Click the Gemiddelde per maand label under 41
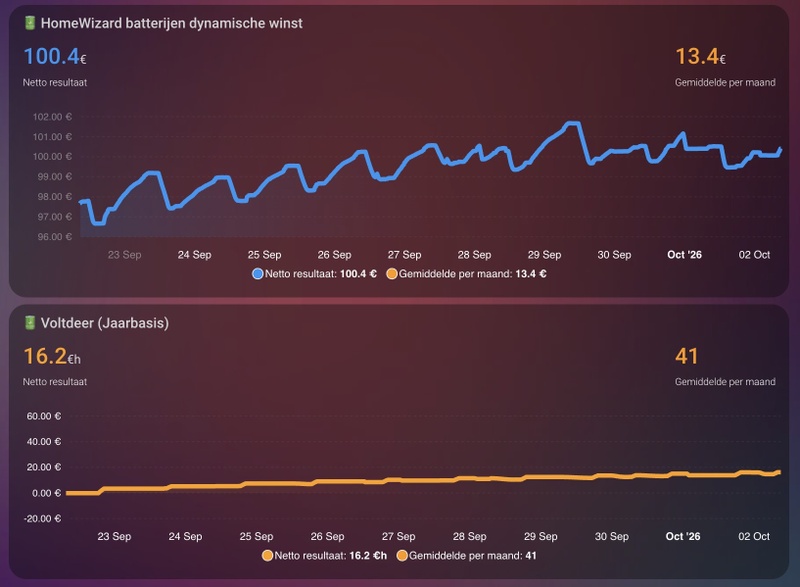The height and width of the screenshot is (587, 800). (x=725, y=382)
